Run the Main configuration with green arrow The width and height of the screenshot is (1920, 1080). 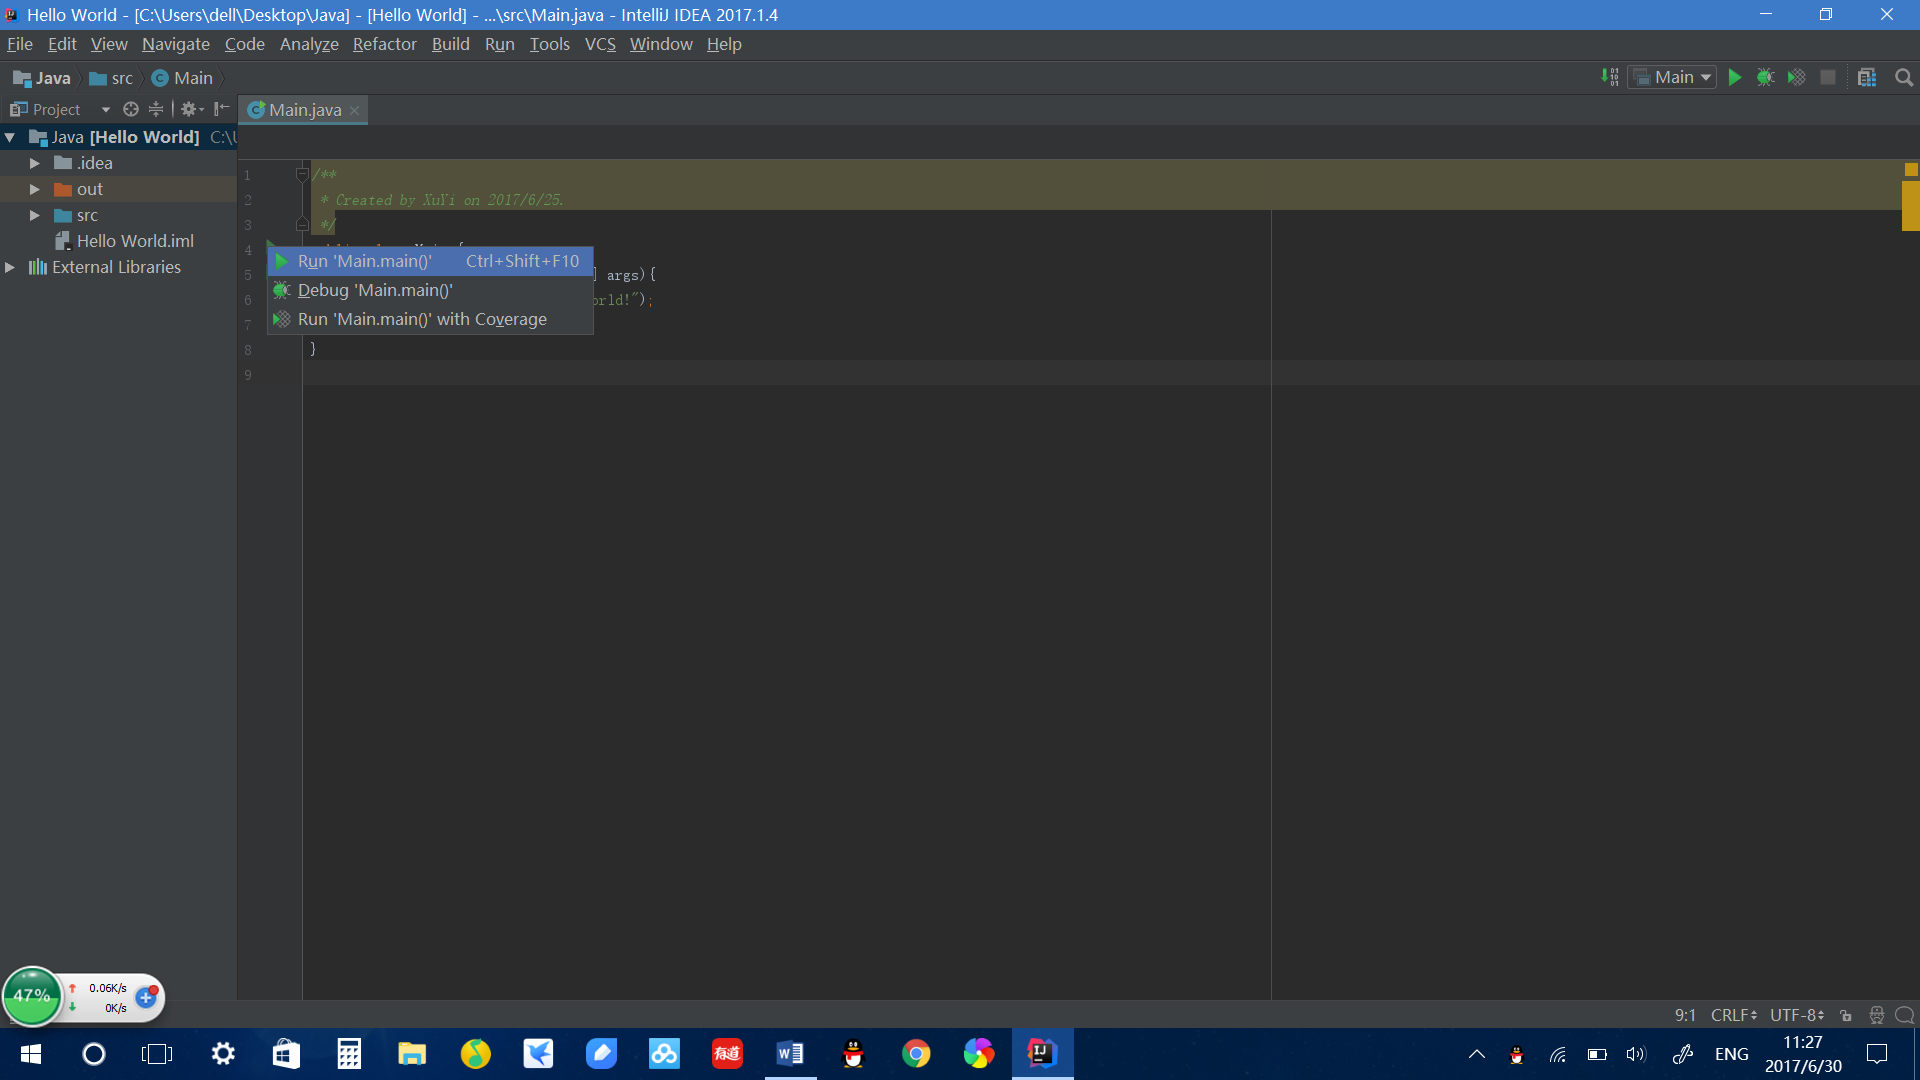point(1734,77)
